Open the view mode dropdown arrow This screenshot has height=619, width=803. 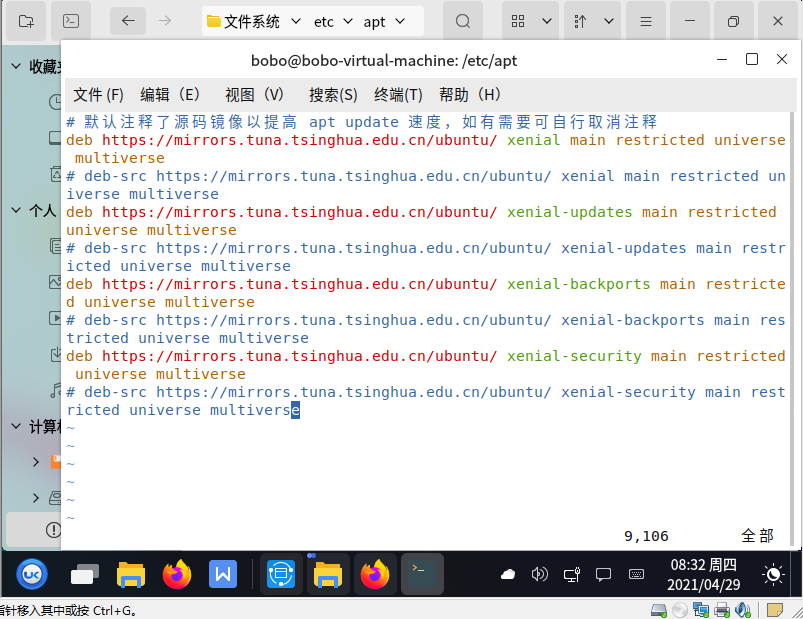[x=546, y=21]
